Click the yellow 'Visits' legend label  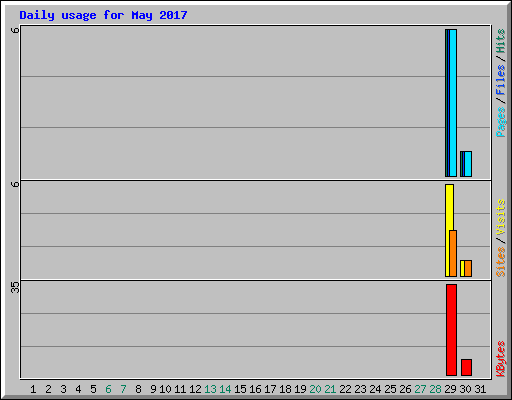click(x=501, y=217)
